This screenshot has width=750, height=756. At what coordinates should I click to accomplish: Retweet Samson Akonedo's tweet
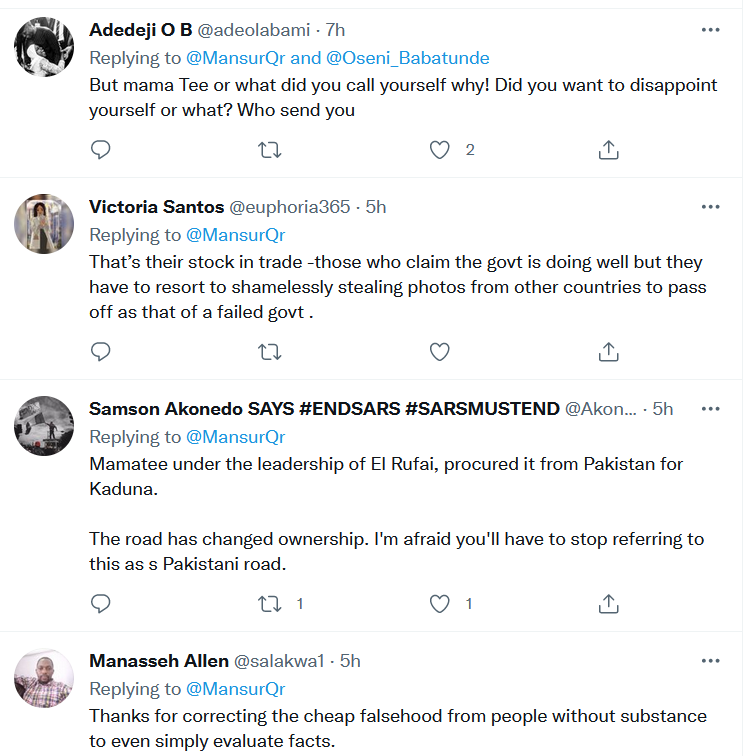coord(270,604)
